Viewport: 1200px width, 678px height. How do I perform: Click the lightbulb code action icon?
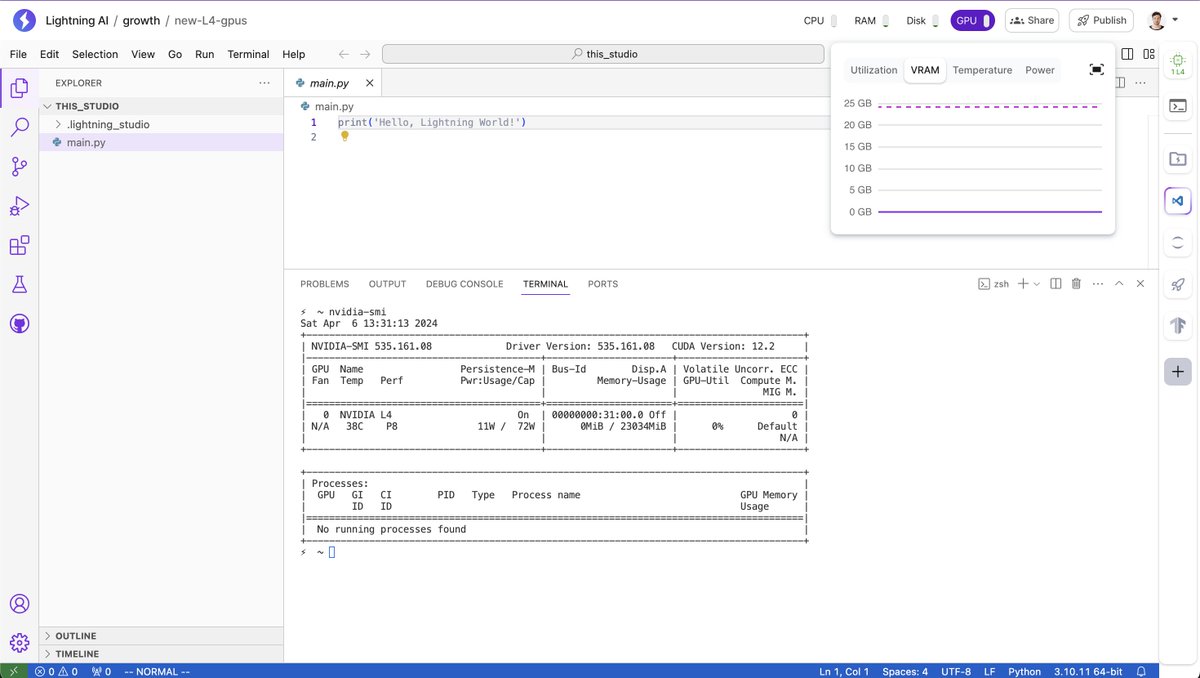tap(345, 137)
